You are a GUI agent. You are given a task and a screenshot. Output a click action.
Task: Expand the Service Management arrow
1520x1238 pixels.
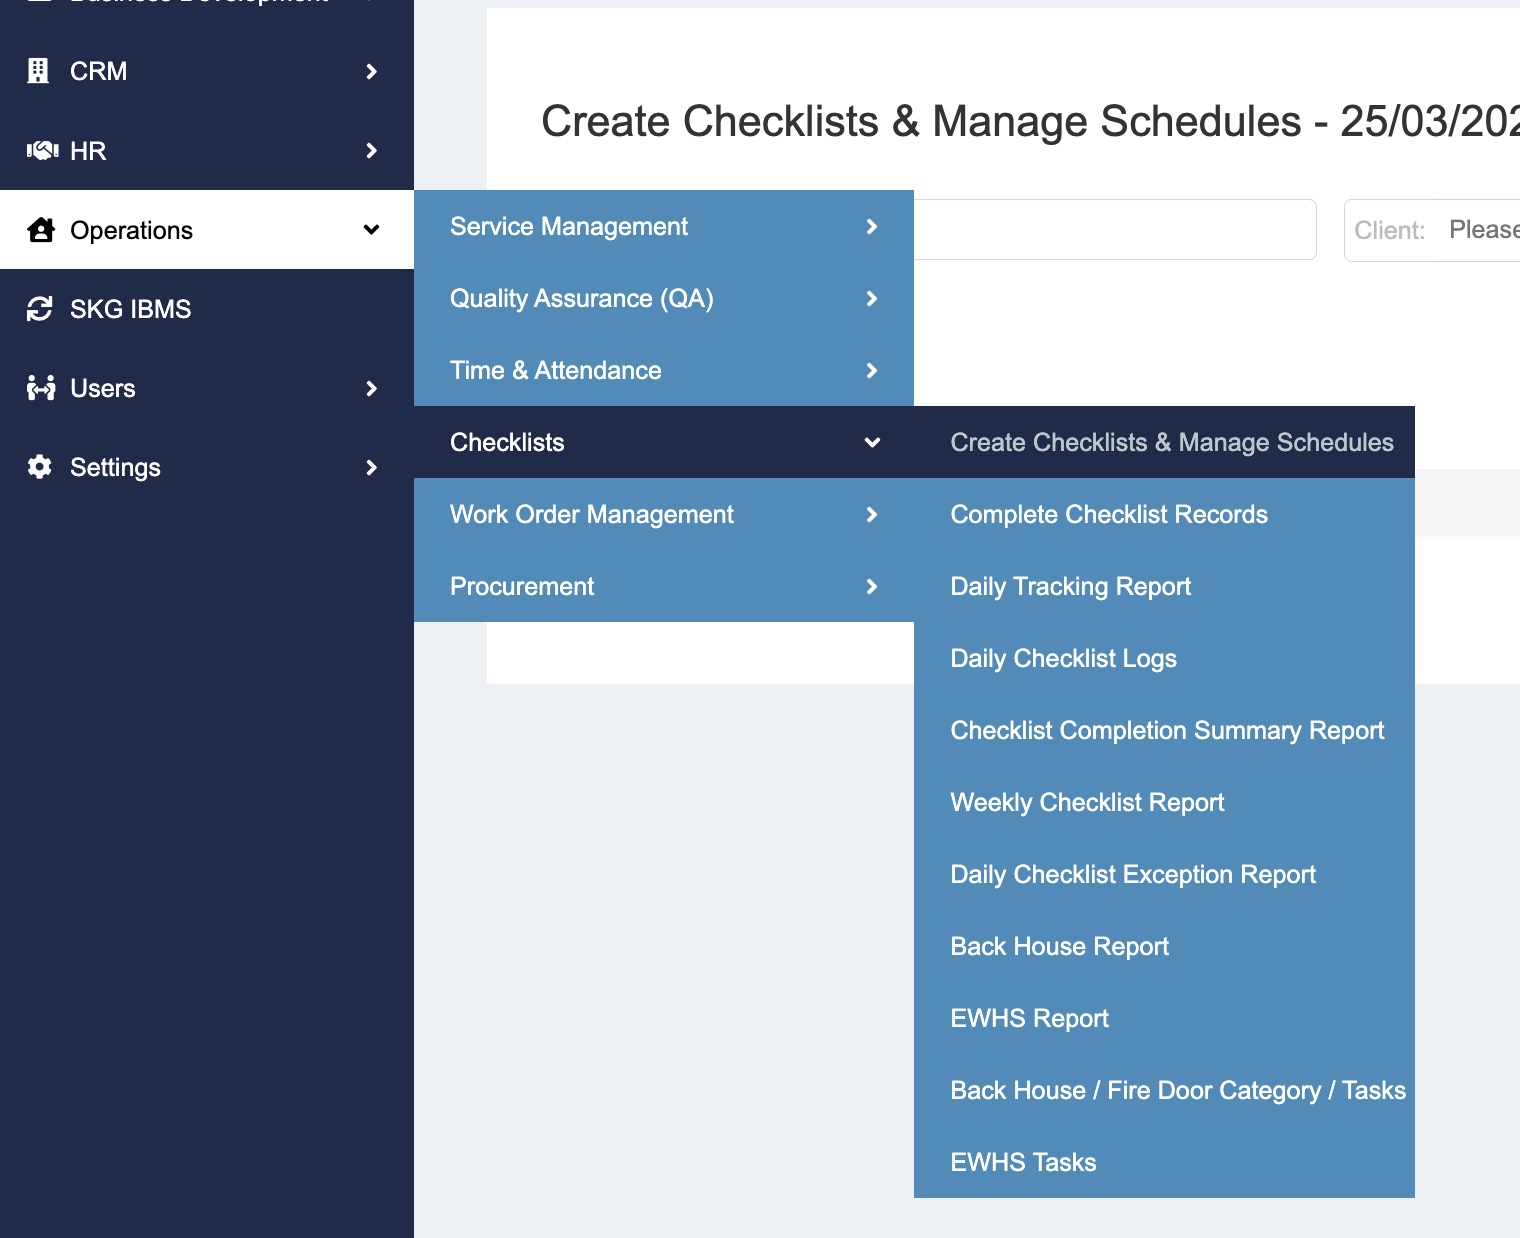tap(871, 227)
